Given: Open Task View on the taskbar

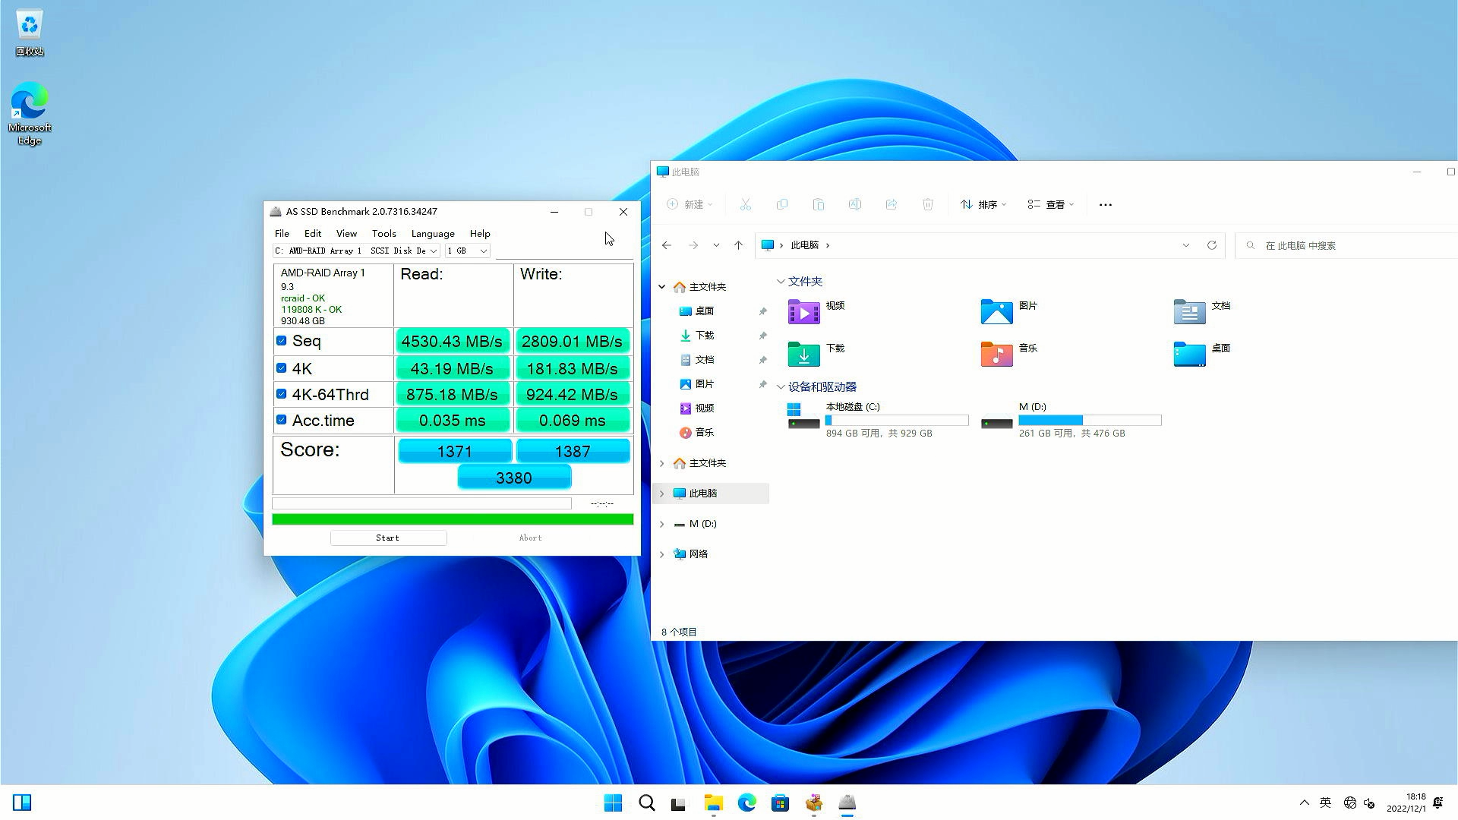Looking at the screenshot, I should click(679, 803).
